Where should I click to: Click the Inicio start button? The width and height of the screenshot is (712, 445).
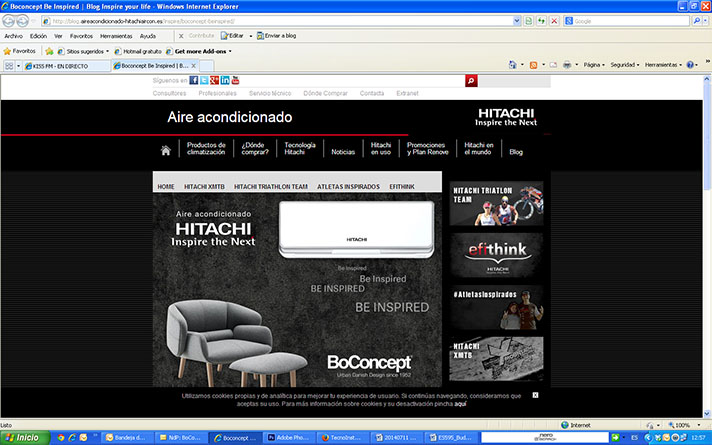[x=25, y=438]
